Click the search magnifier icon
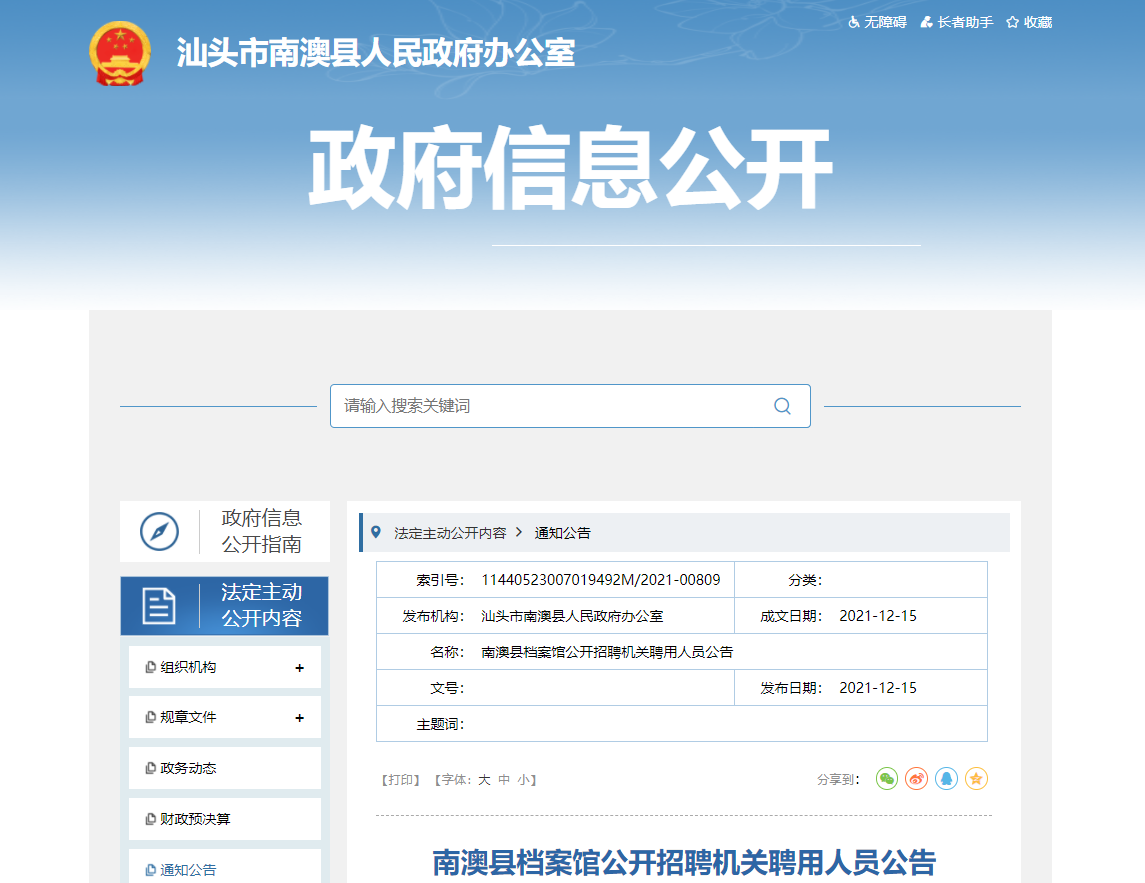The height and width of the screenshot is (883, 1145). coord(782,406)
